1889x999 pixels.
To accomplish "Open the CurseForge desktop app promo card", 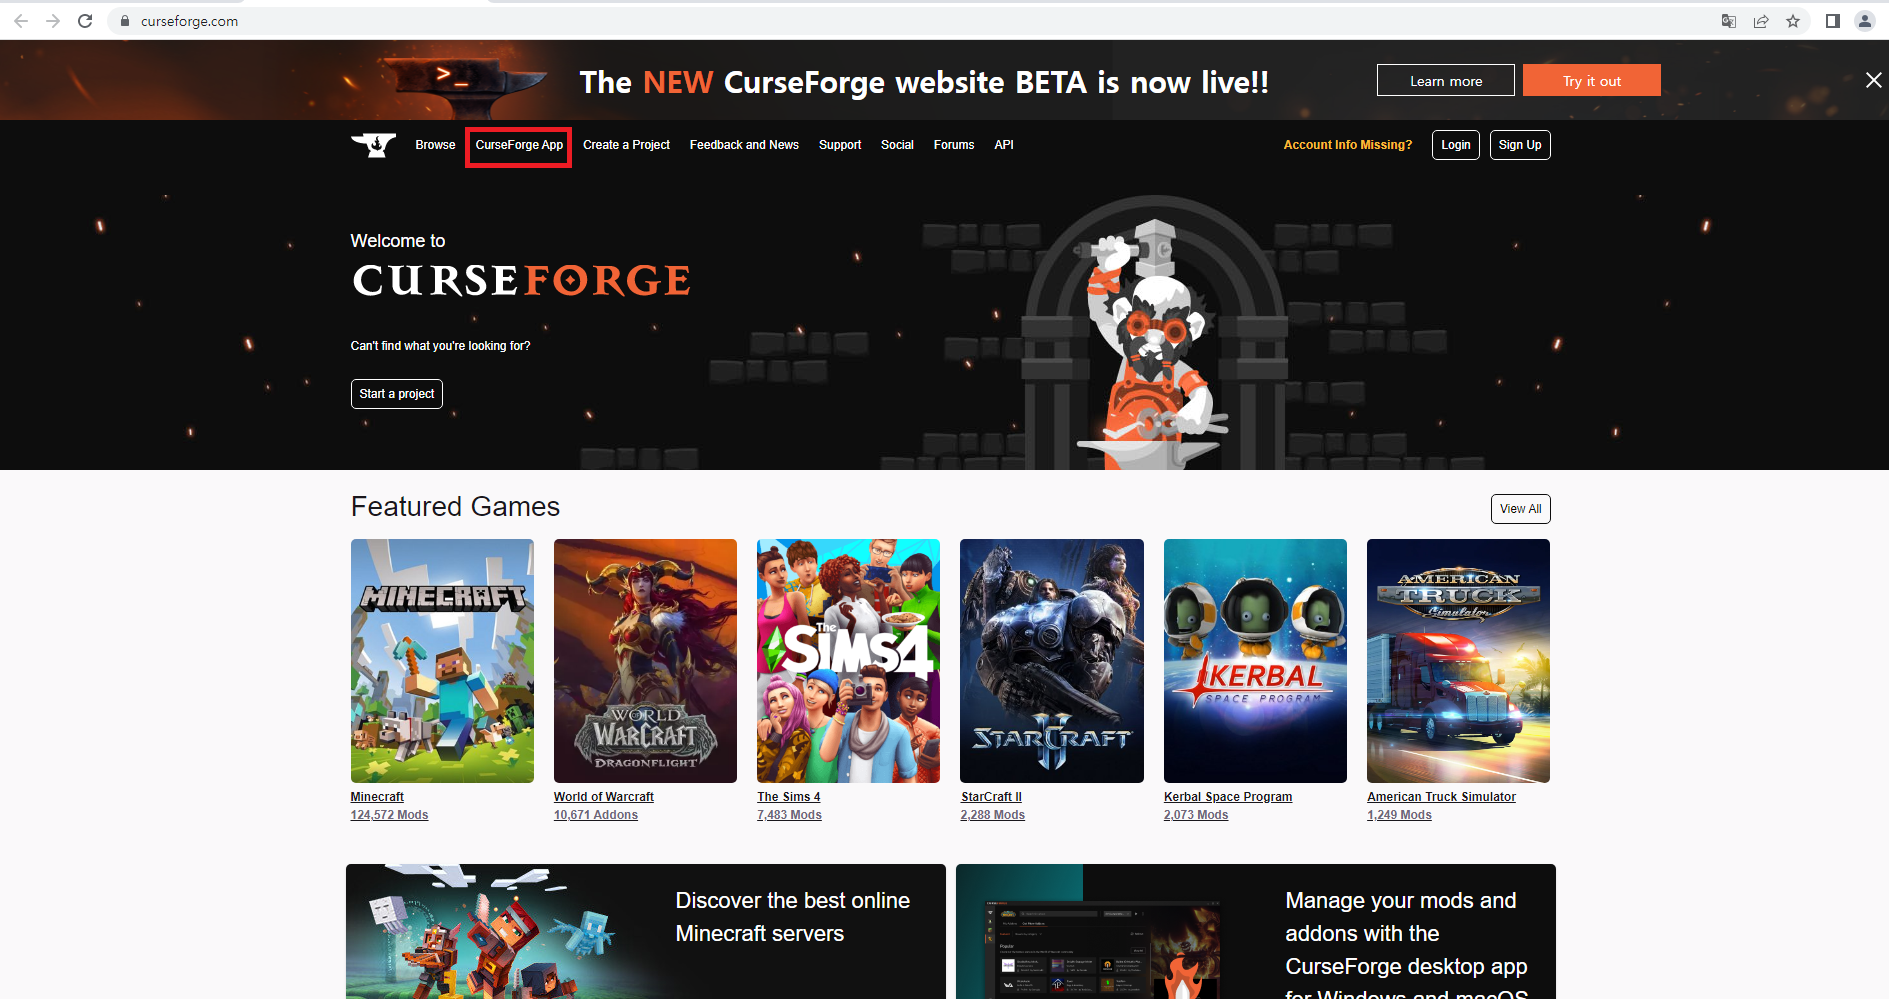I will pos(1255,931).
